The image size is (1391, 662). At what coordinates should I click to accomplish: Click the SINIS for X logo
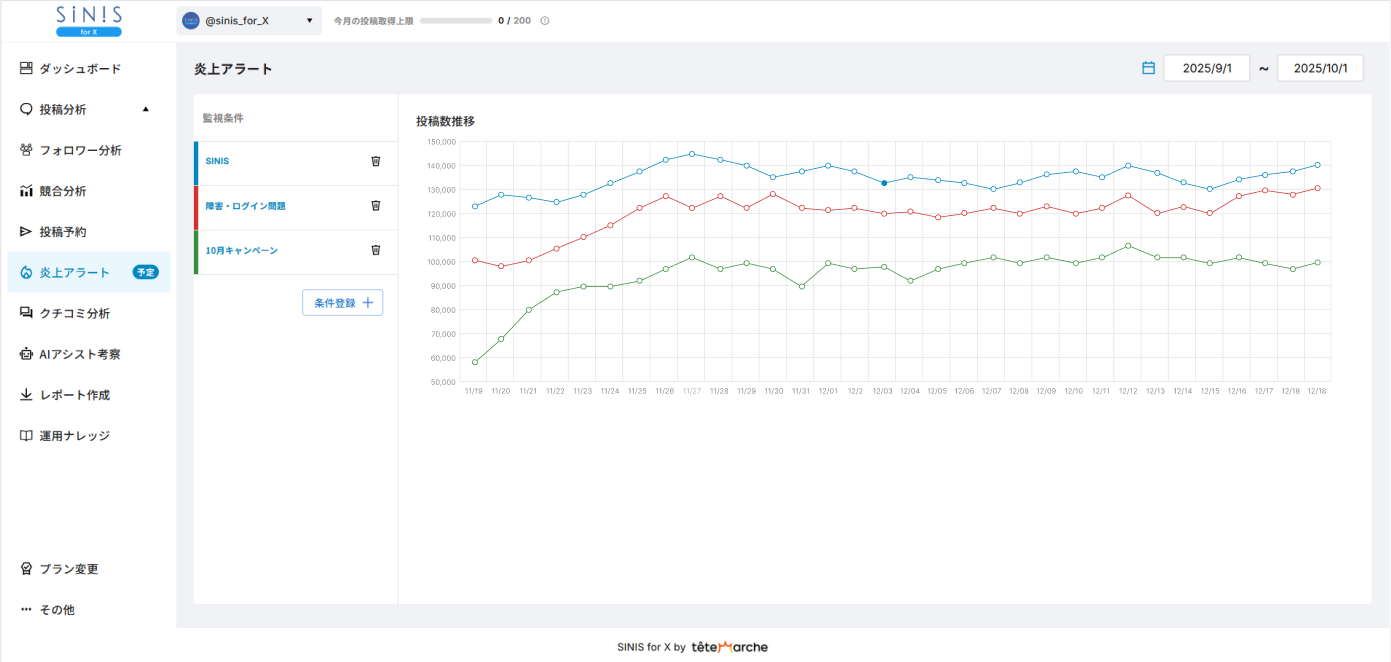(88, 21)
